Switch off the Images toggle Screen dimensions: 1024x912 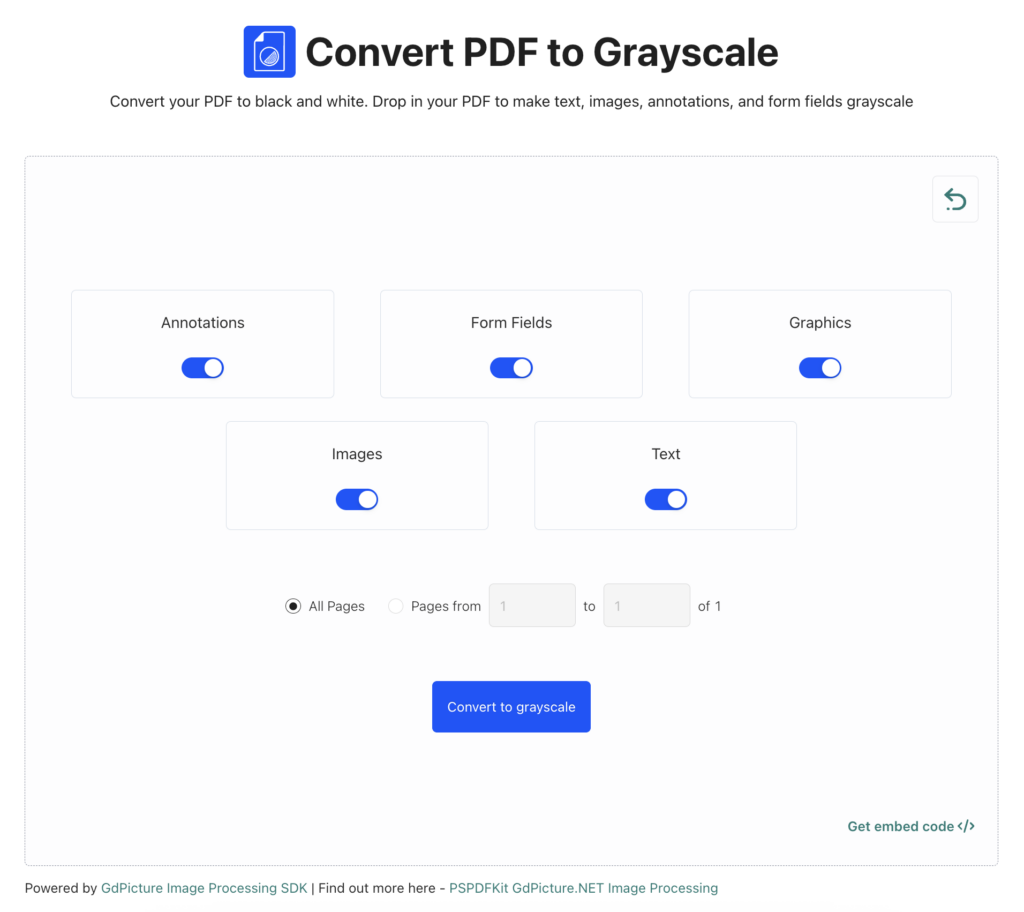(357, 499)
